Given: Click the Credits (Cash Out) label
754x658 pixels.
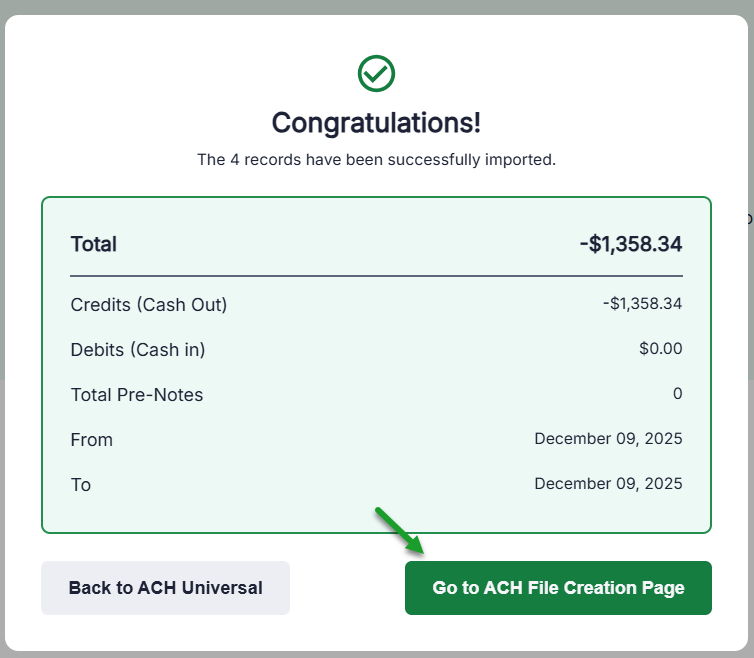Looking at the screenshot, I should (149, 305).
